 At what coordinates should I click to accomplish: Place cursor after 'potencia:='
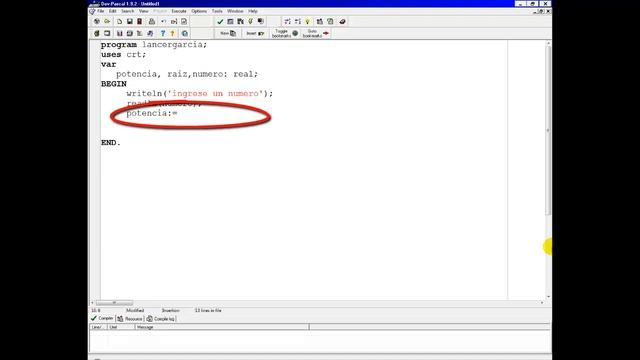[178, 113]
